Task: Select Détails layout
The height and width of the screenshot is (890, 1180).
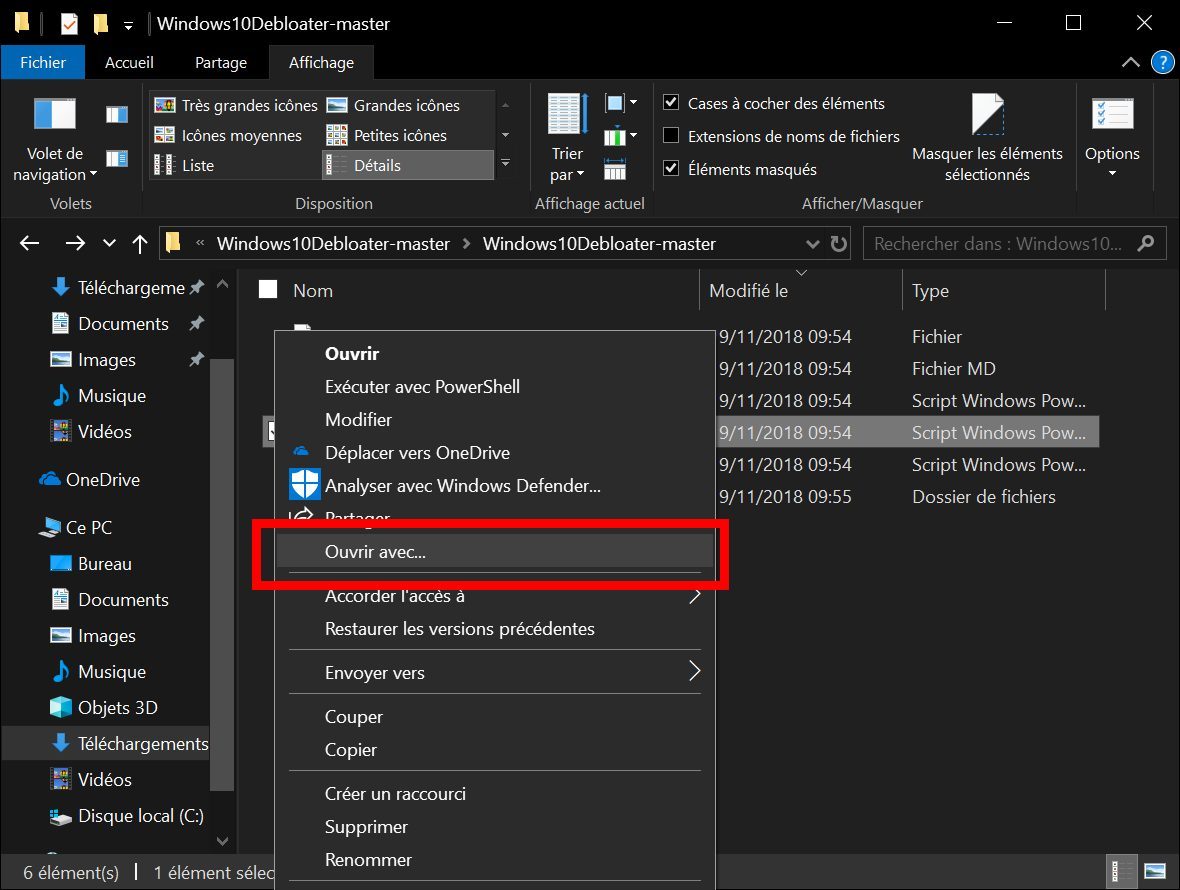Action: 408,166
